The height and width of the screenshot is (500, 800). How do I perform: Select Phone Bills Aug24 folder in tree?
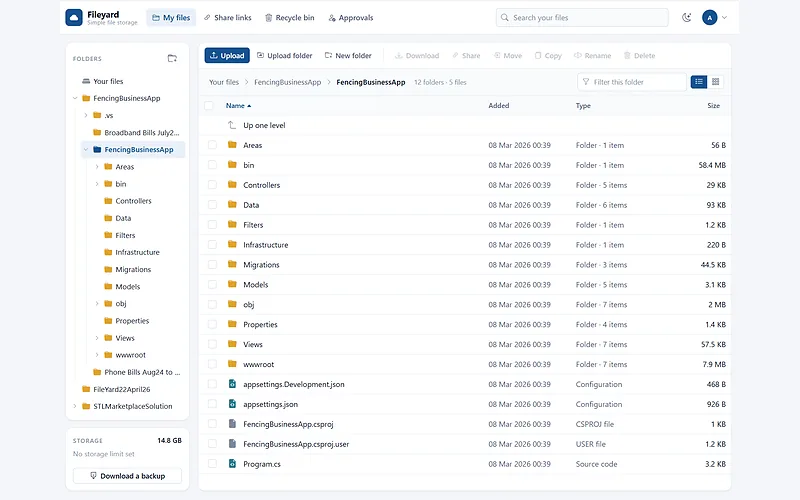pyautogui.click(x=136, y=372)
